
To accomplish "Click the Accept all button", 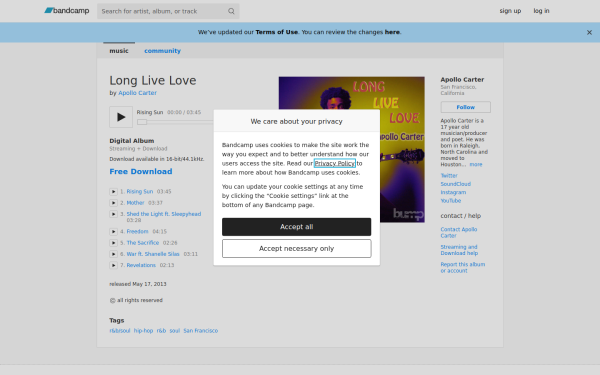I will 297,227.
